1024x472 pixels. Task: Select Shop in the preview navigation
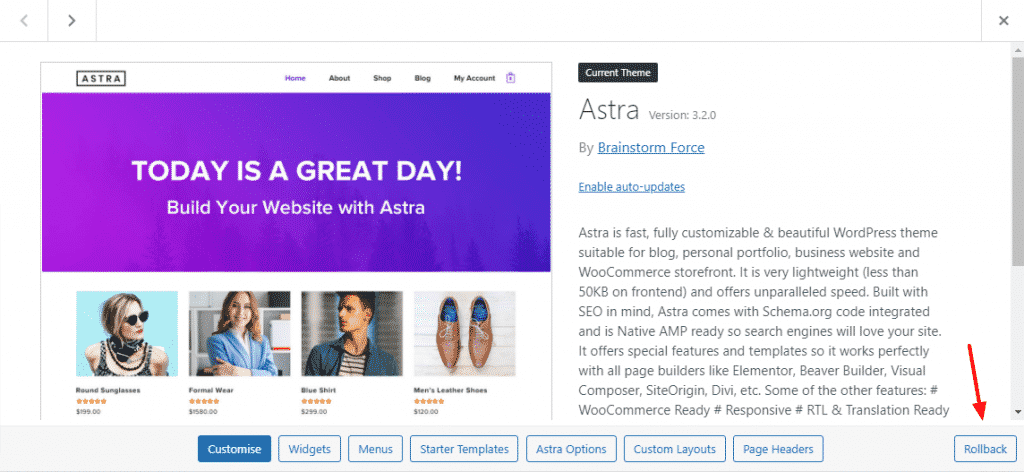[382, 78]
